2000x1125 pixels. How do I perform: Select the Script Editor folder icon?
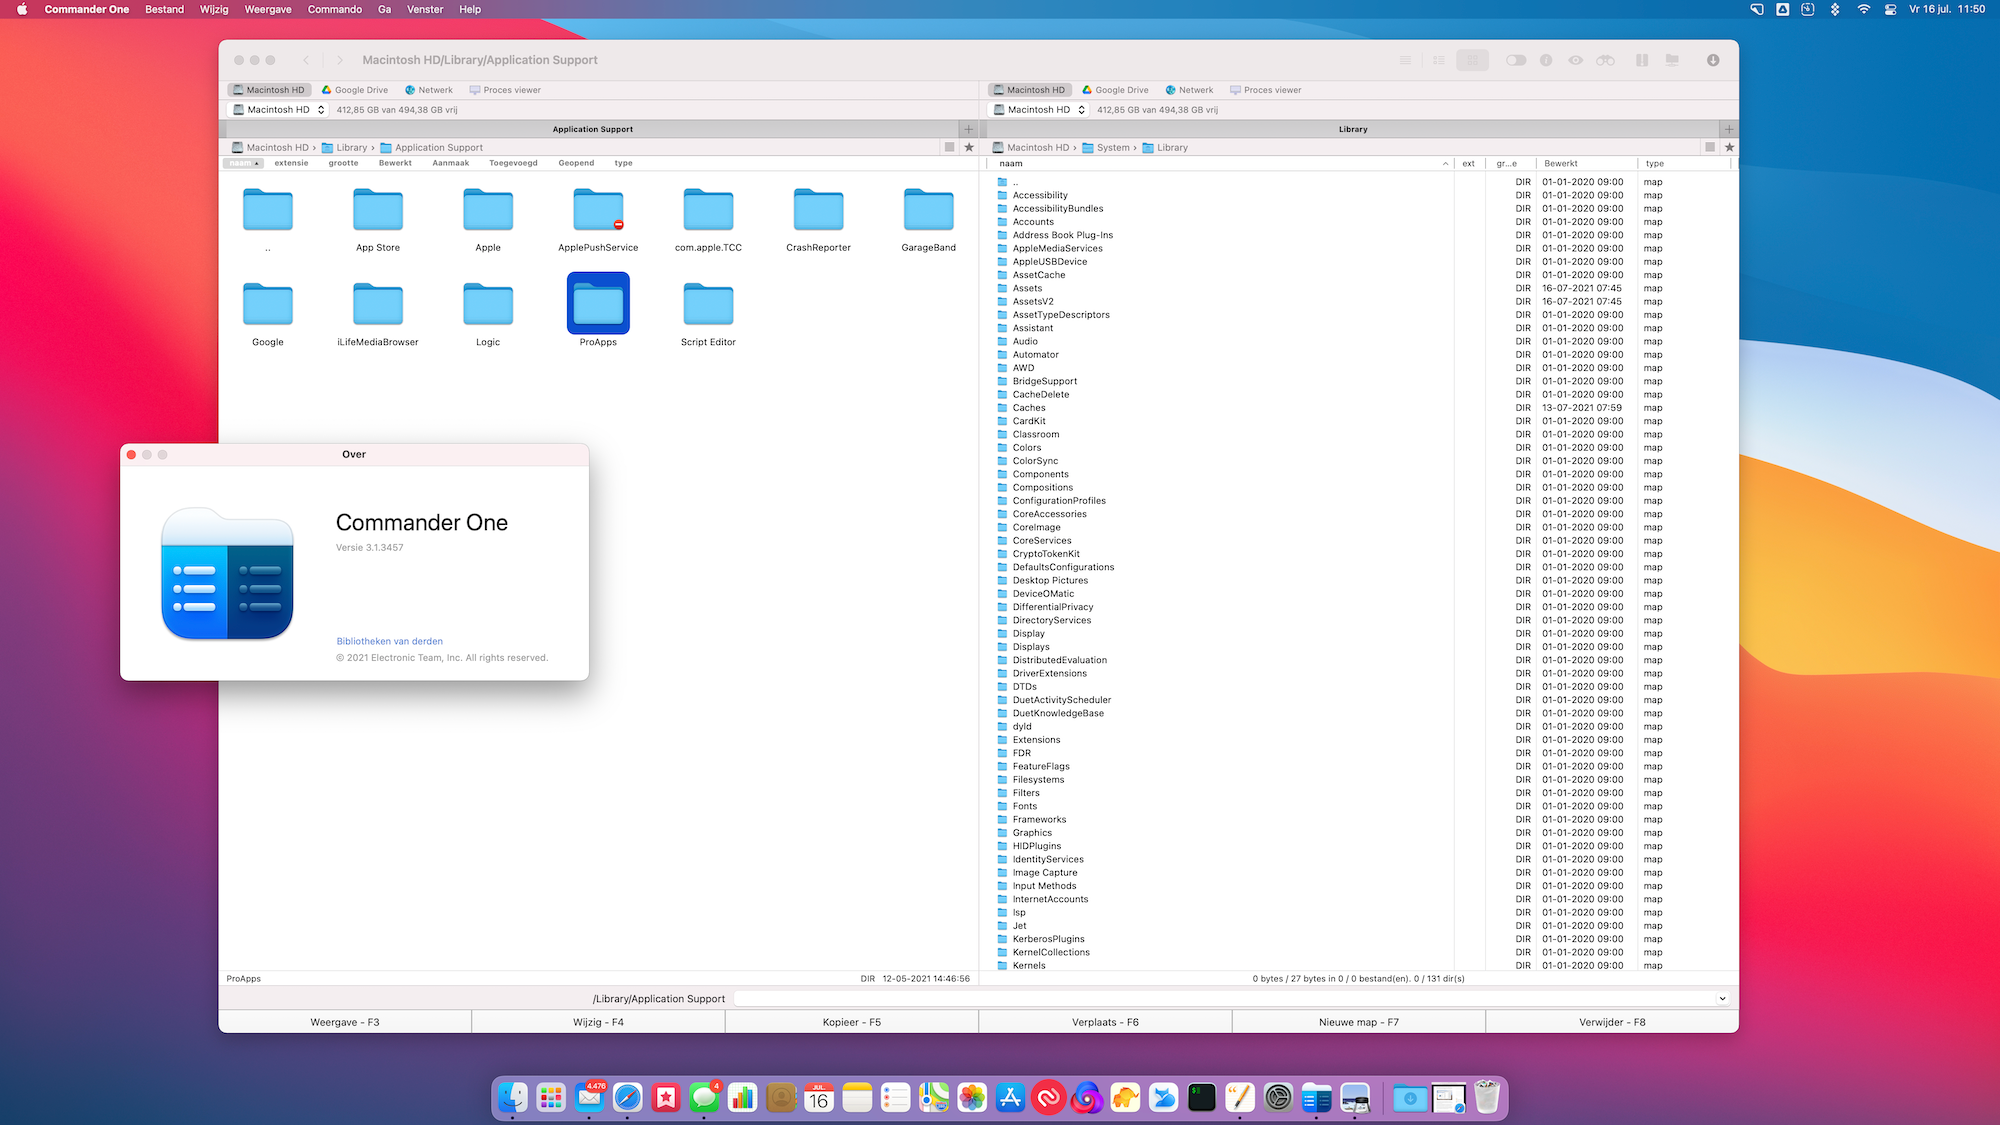(x=708, y=304)
